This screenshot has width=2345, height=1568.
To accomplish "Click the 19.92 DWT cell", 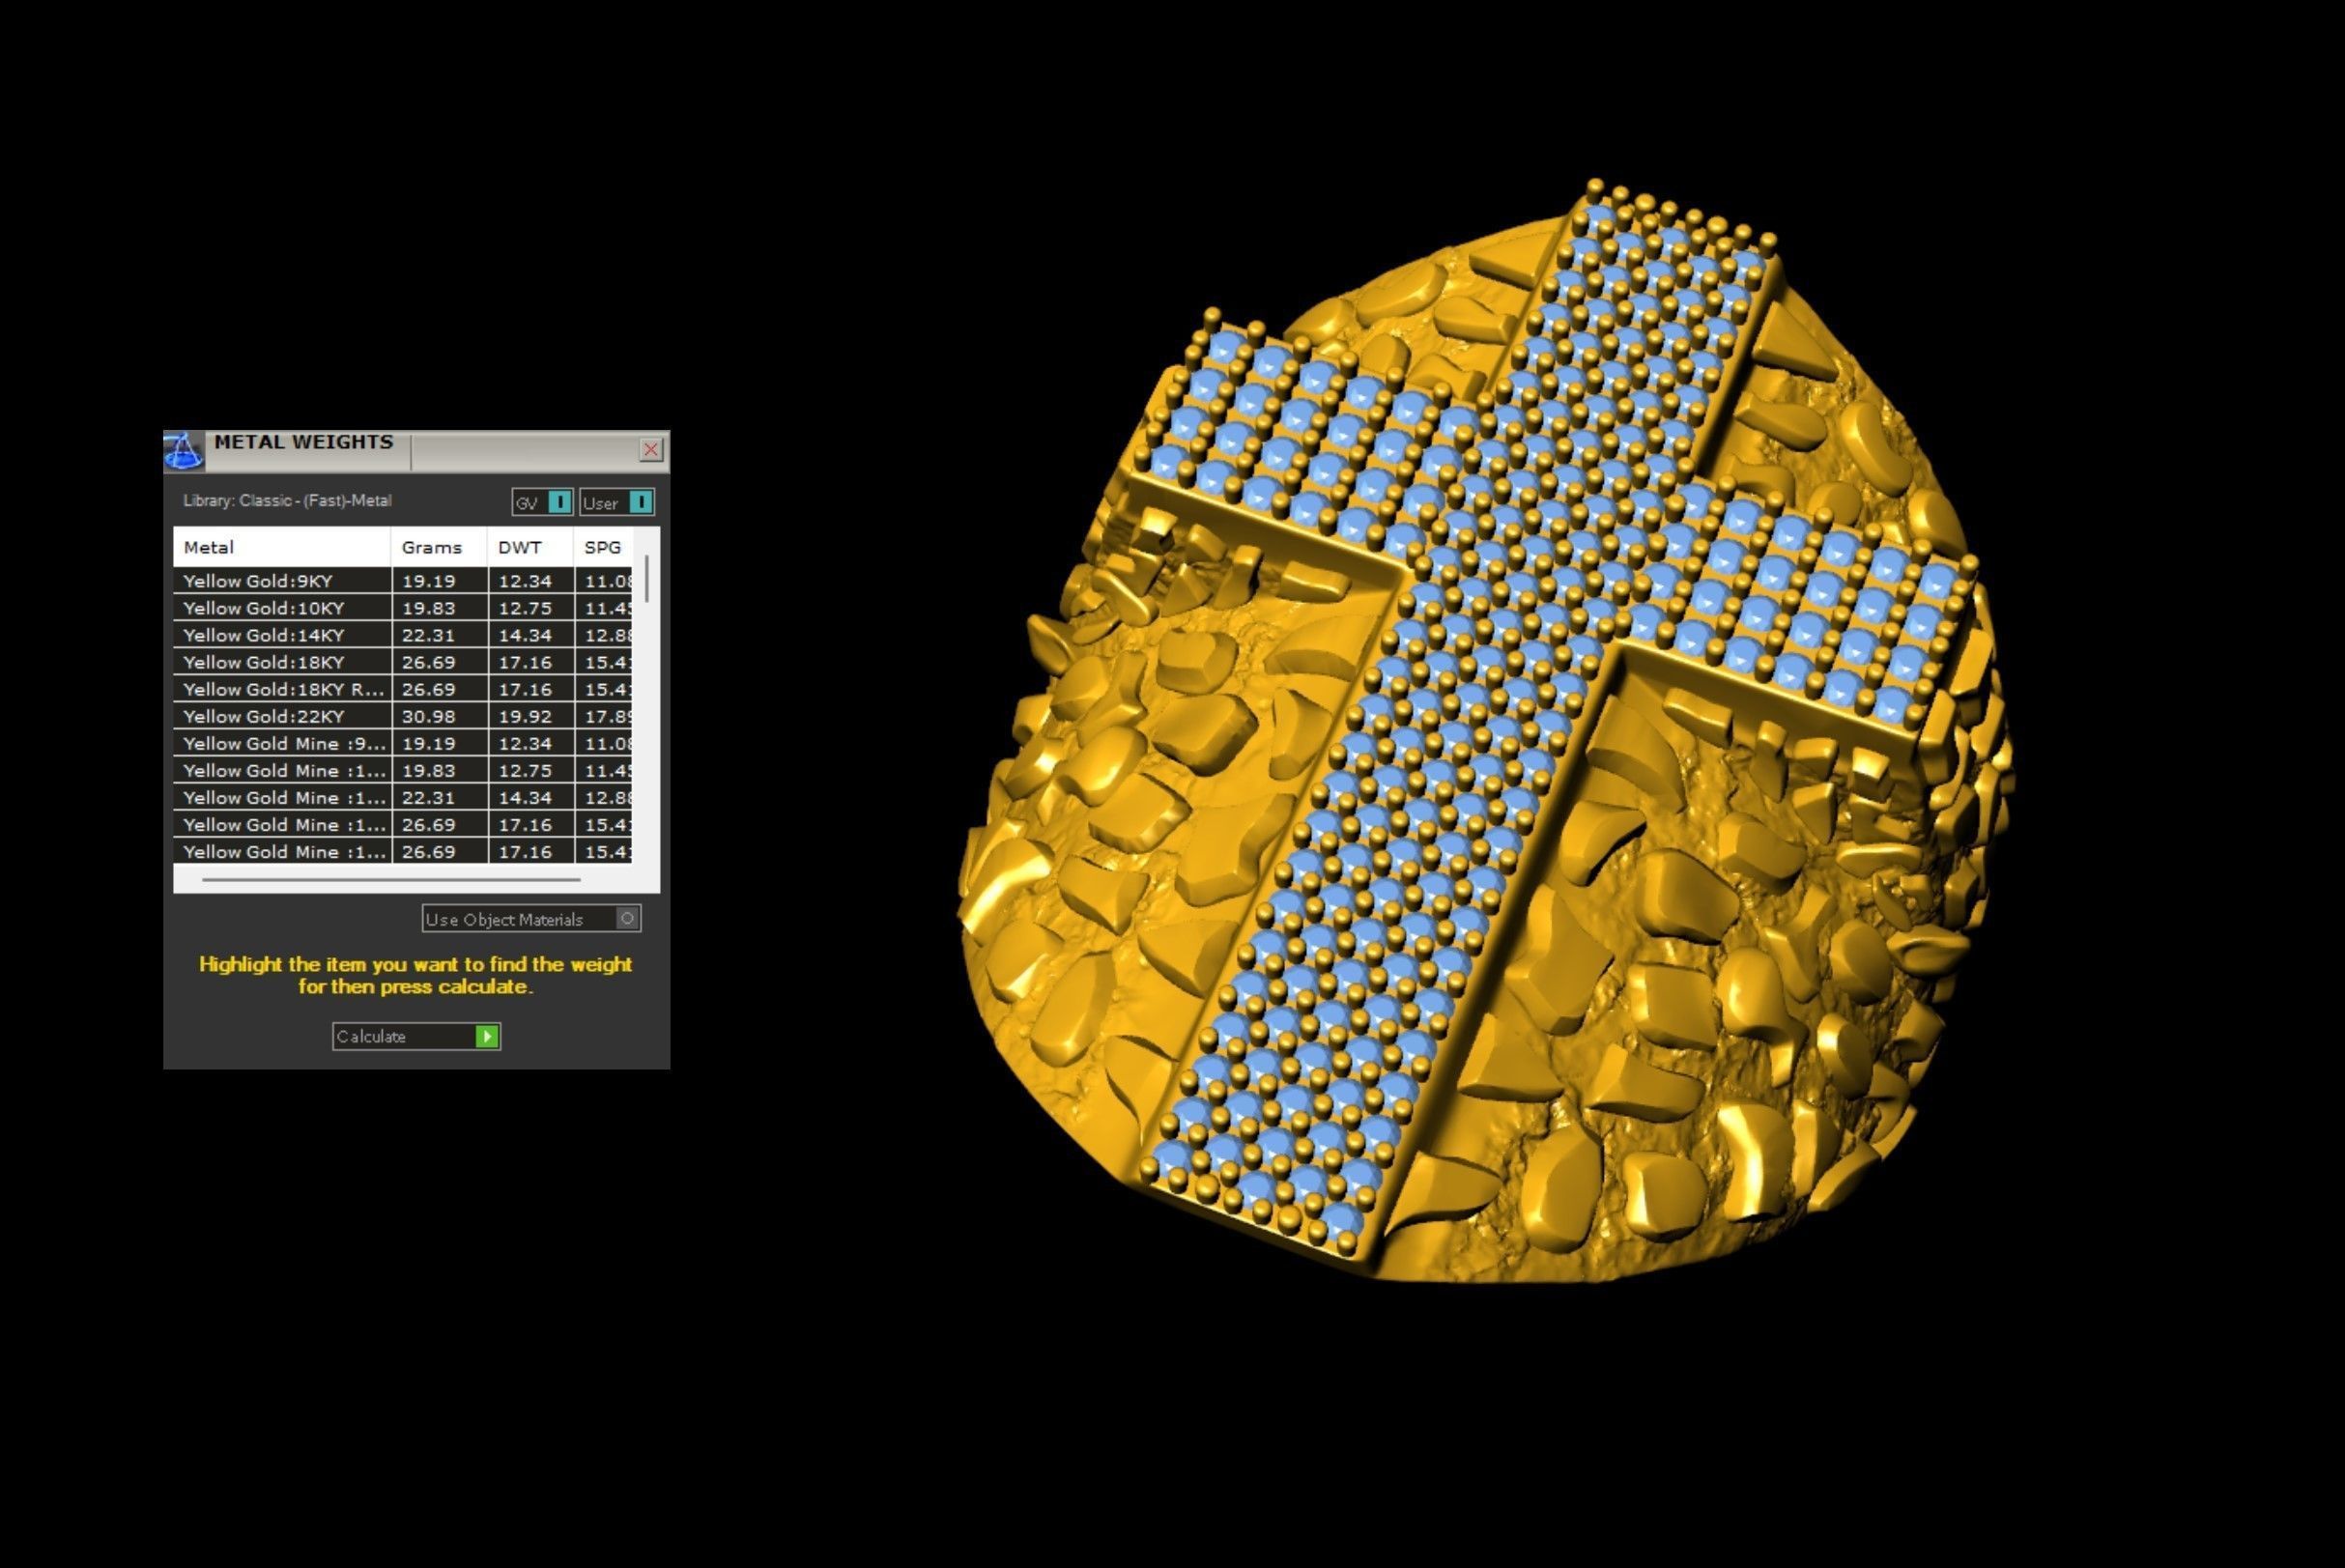I will [531, 716].
